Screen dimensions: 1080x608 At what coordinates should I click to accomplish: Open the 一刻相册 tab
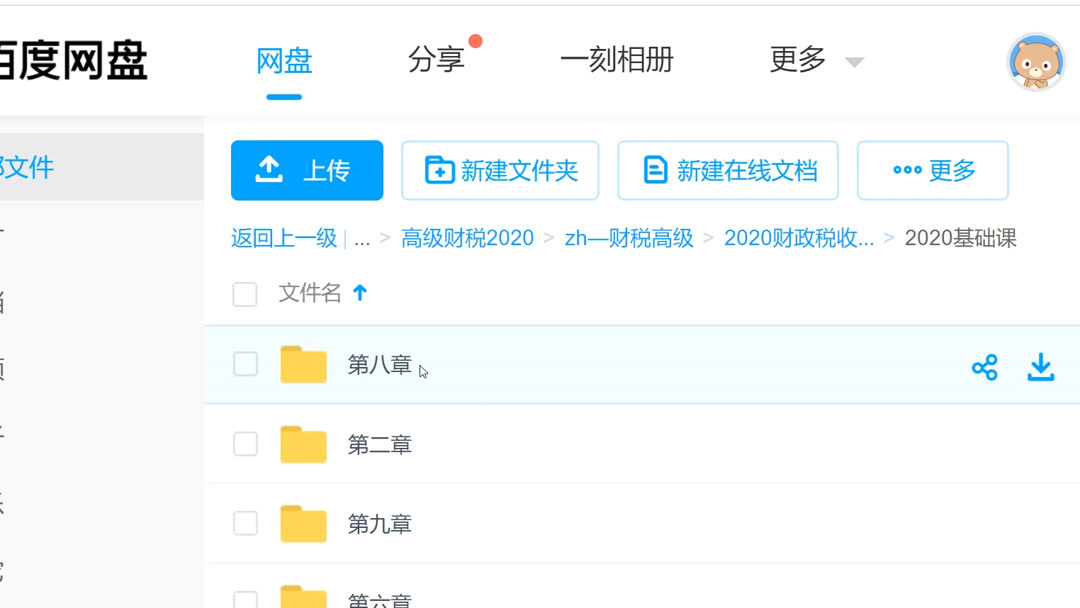[617, 60]
